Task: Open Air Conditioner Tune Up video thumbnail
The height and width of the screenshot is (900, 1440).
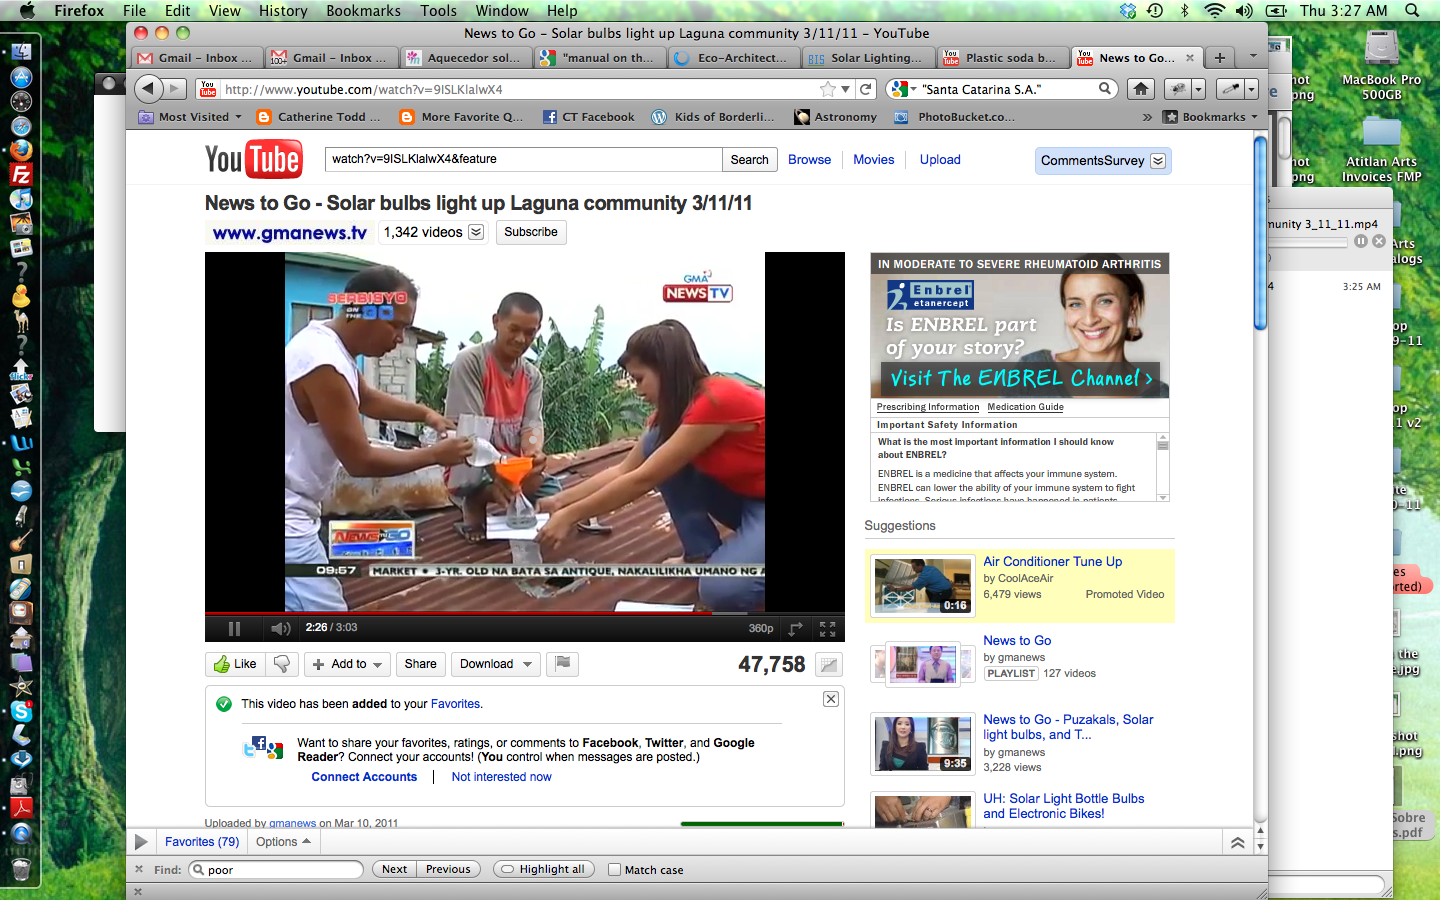Action: tap(922, 585)
